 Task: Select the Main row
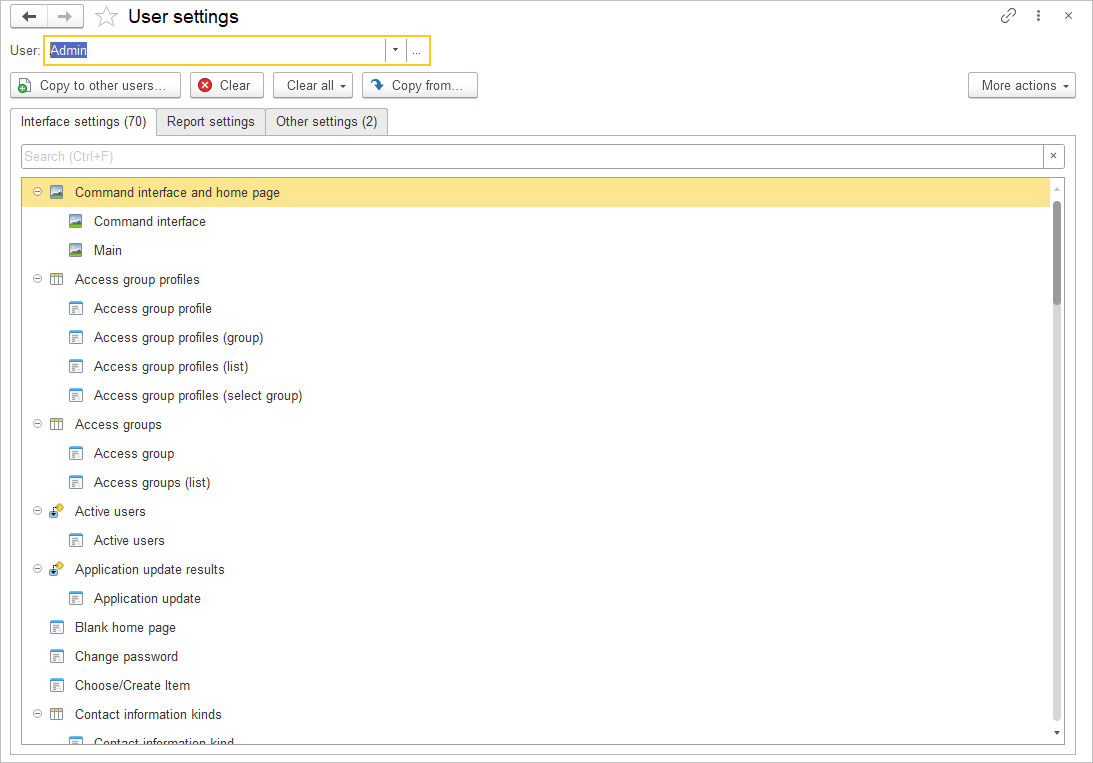pyautogui.click(x=535, y=250)
